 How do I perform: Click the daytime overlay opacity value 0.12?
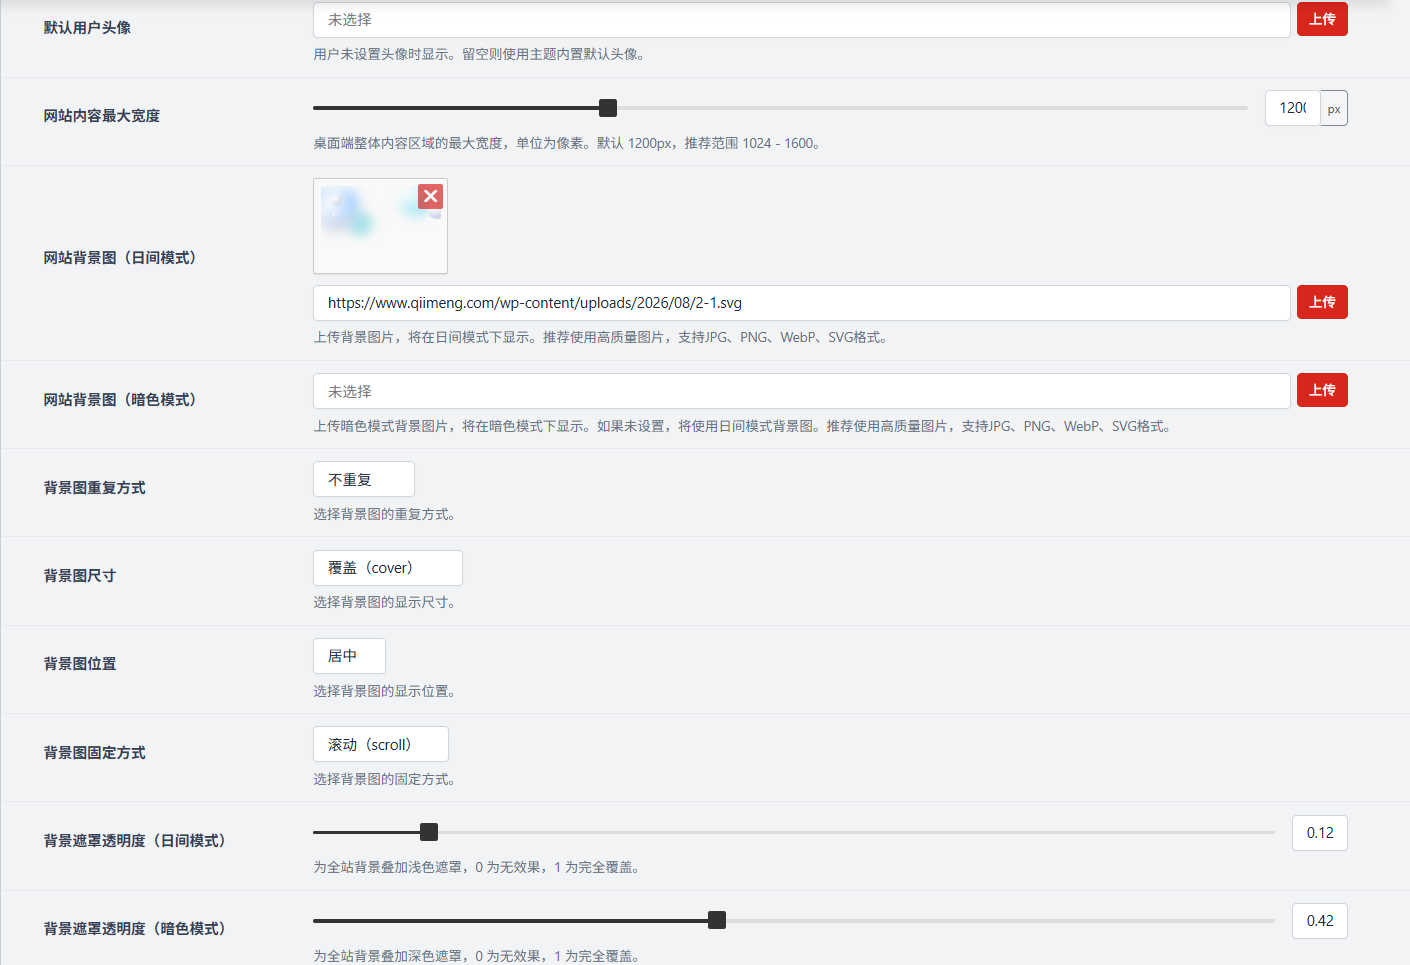pos(1320,833)
